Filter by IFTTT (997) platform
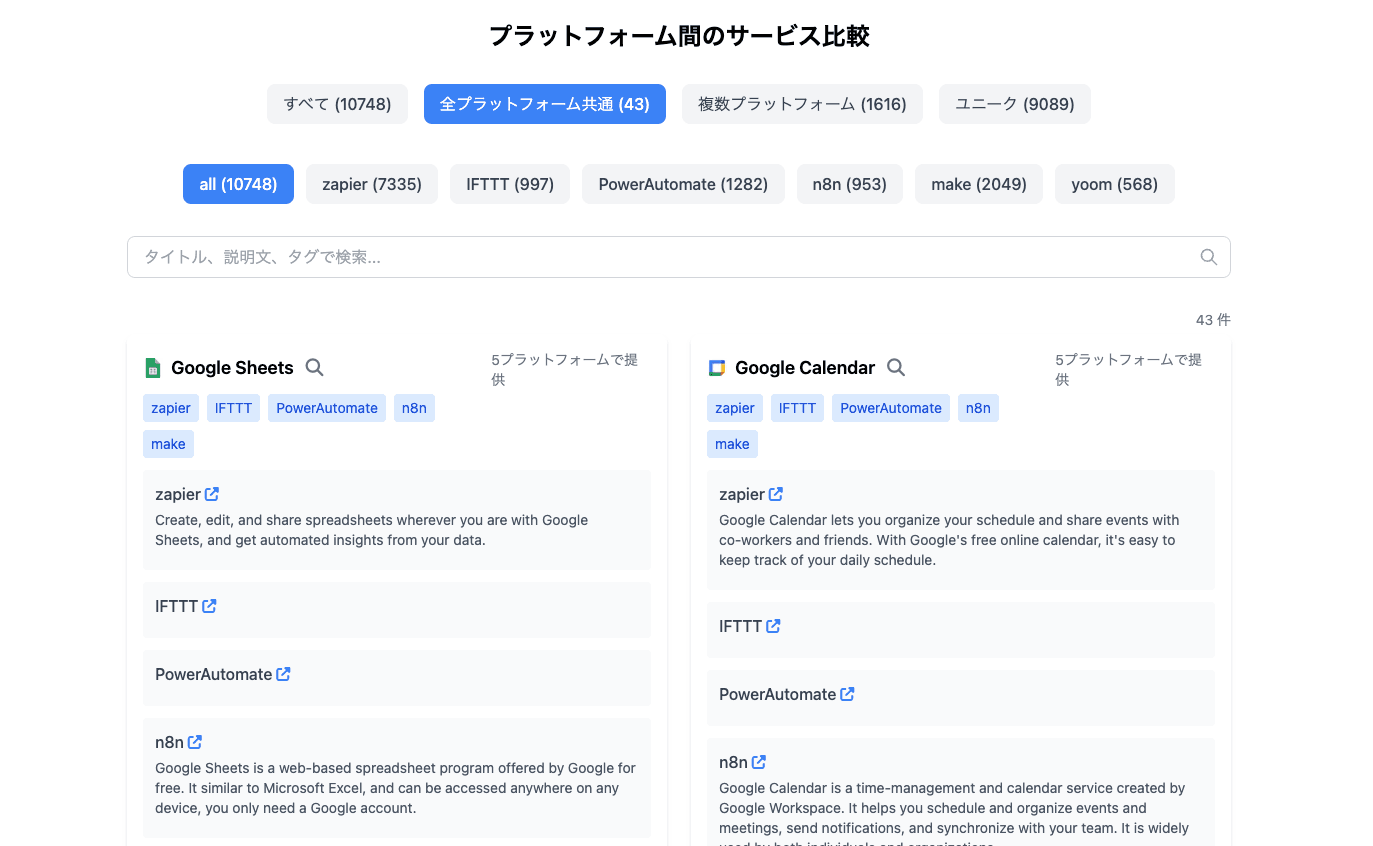The height and width of the screenshot is (846, 1373). click(x=510, y=184)
